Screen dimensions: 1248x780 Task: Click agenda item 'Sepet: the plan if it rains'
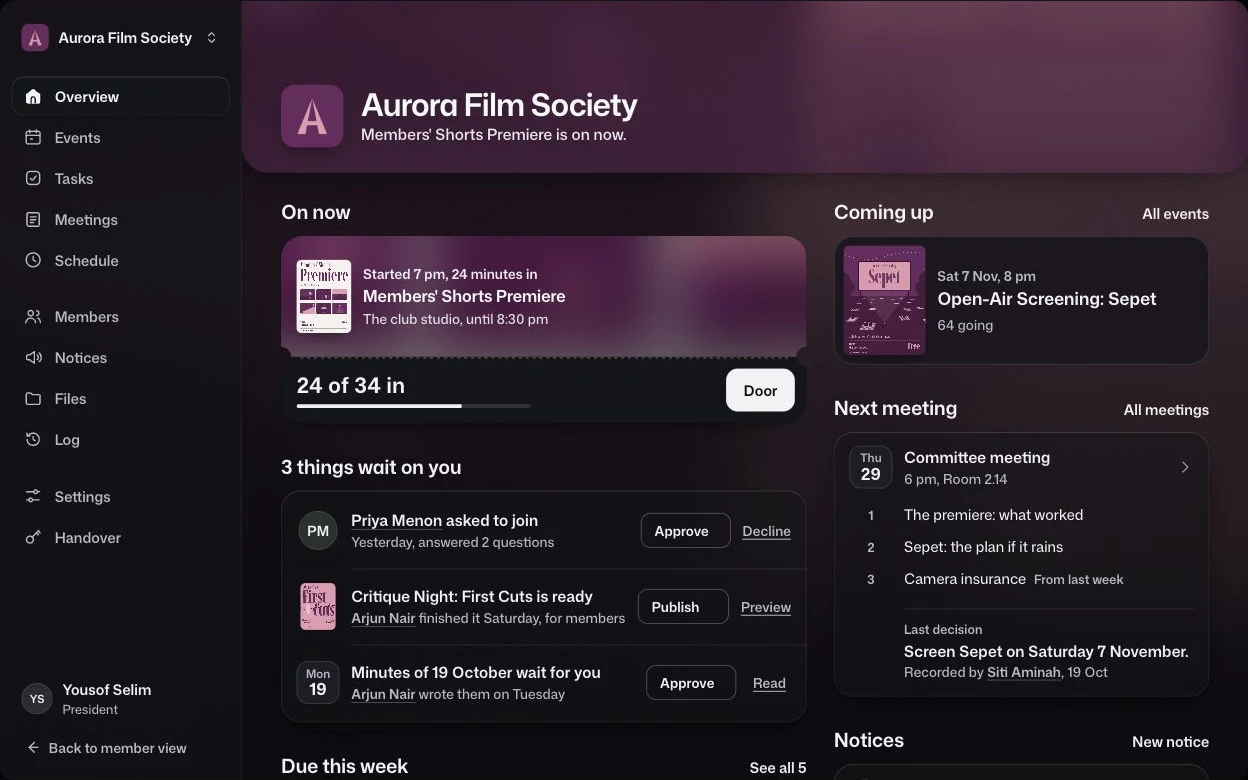click(x=983, y=547)
